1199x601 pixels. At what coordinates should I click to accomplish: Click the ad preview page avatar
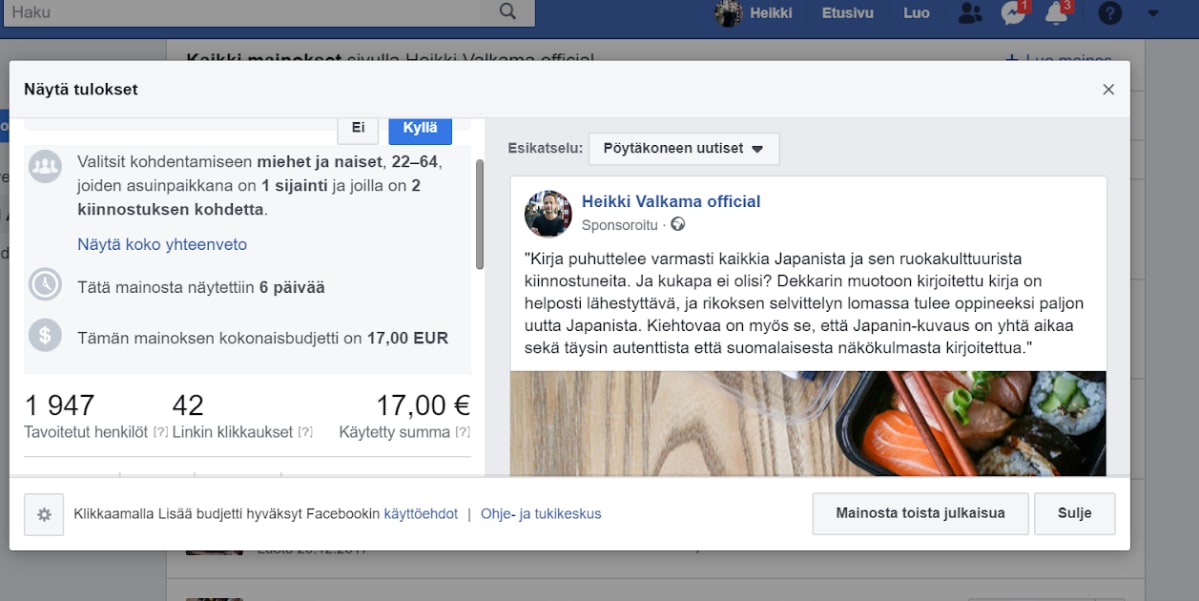548,214
